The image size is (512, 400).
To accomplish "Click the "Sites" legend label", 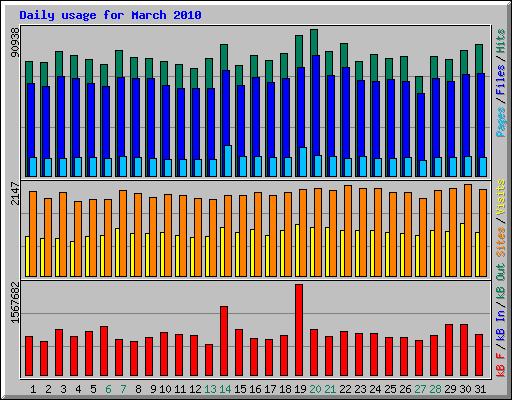I will pos(500,242).
